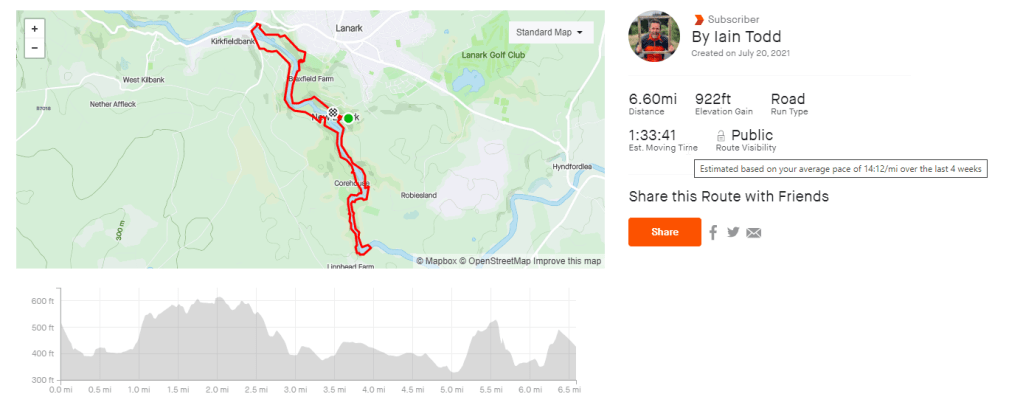Click the Improve this map link

(567, 261)
